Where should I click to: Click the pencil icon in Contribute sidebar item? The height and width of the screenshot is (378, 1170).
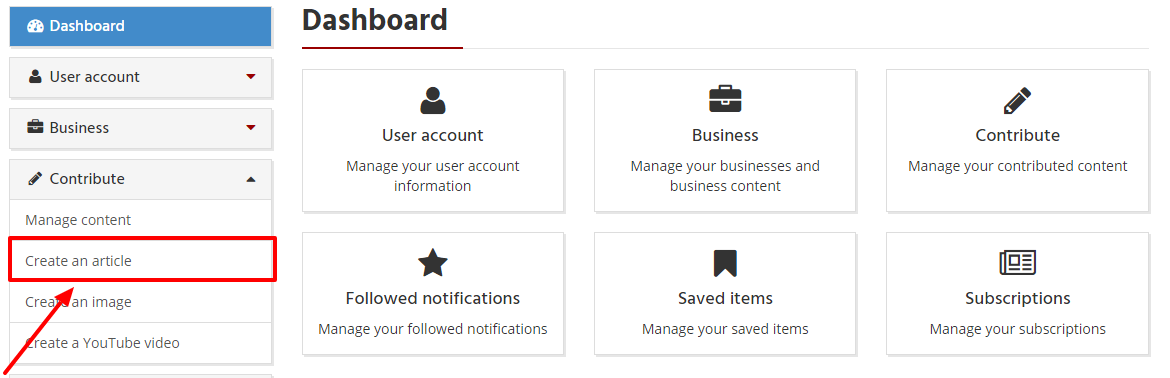point(35,179)
